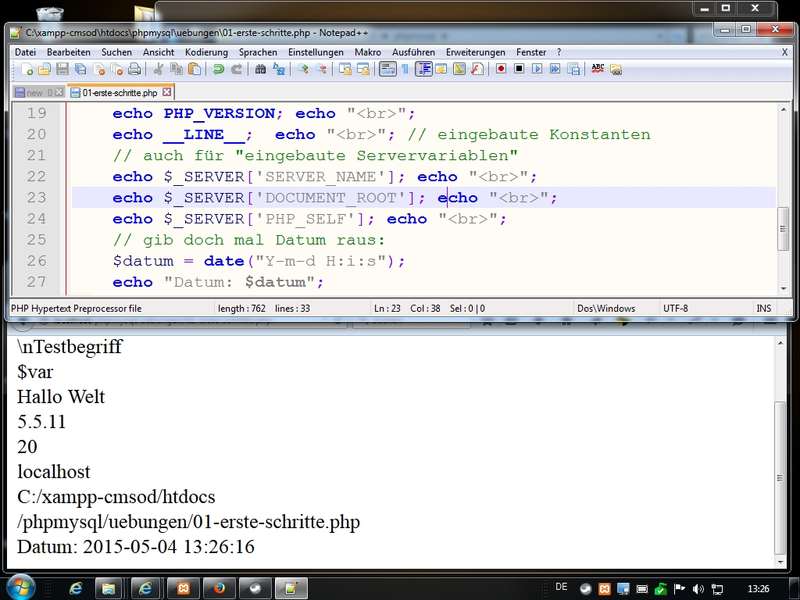
Task: Click the Cut scissors toolbar icon
Action: point(158,69)
